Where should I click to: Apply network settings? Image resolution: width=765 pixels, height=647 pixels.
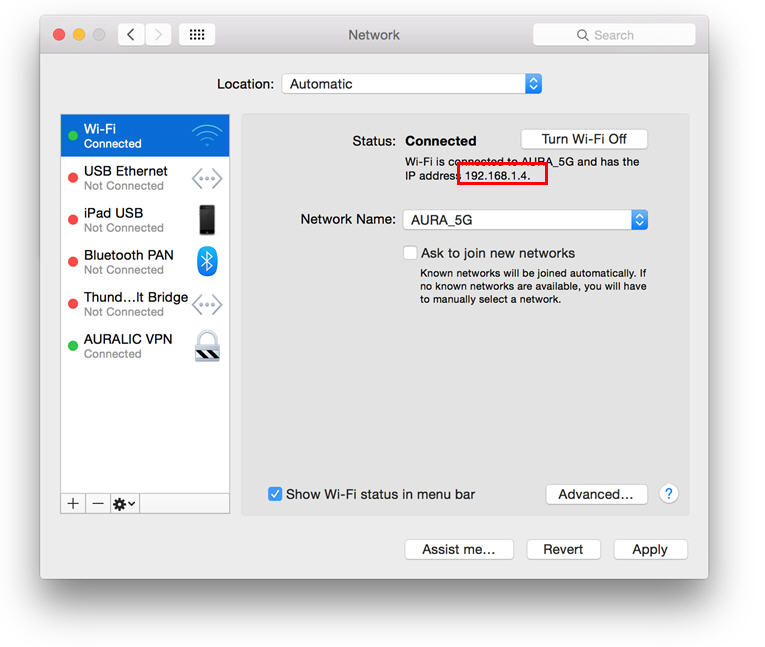[x=650, y=549]
